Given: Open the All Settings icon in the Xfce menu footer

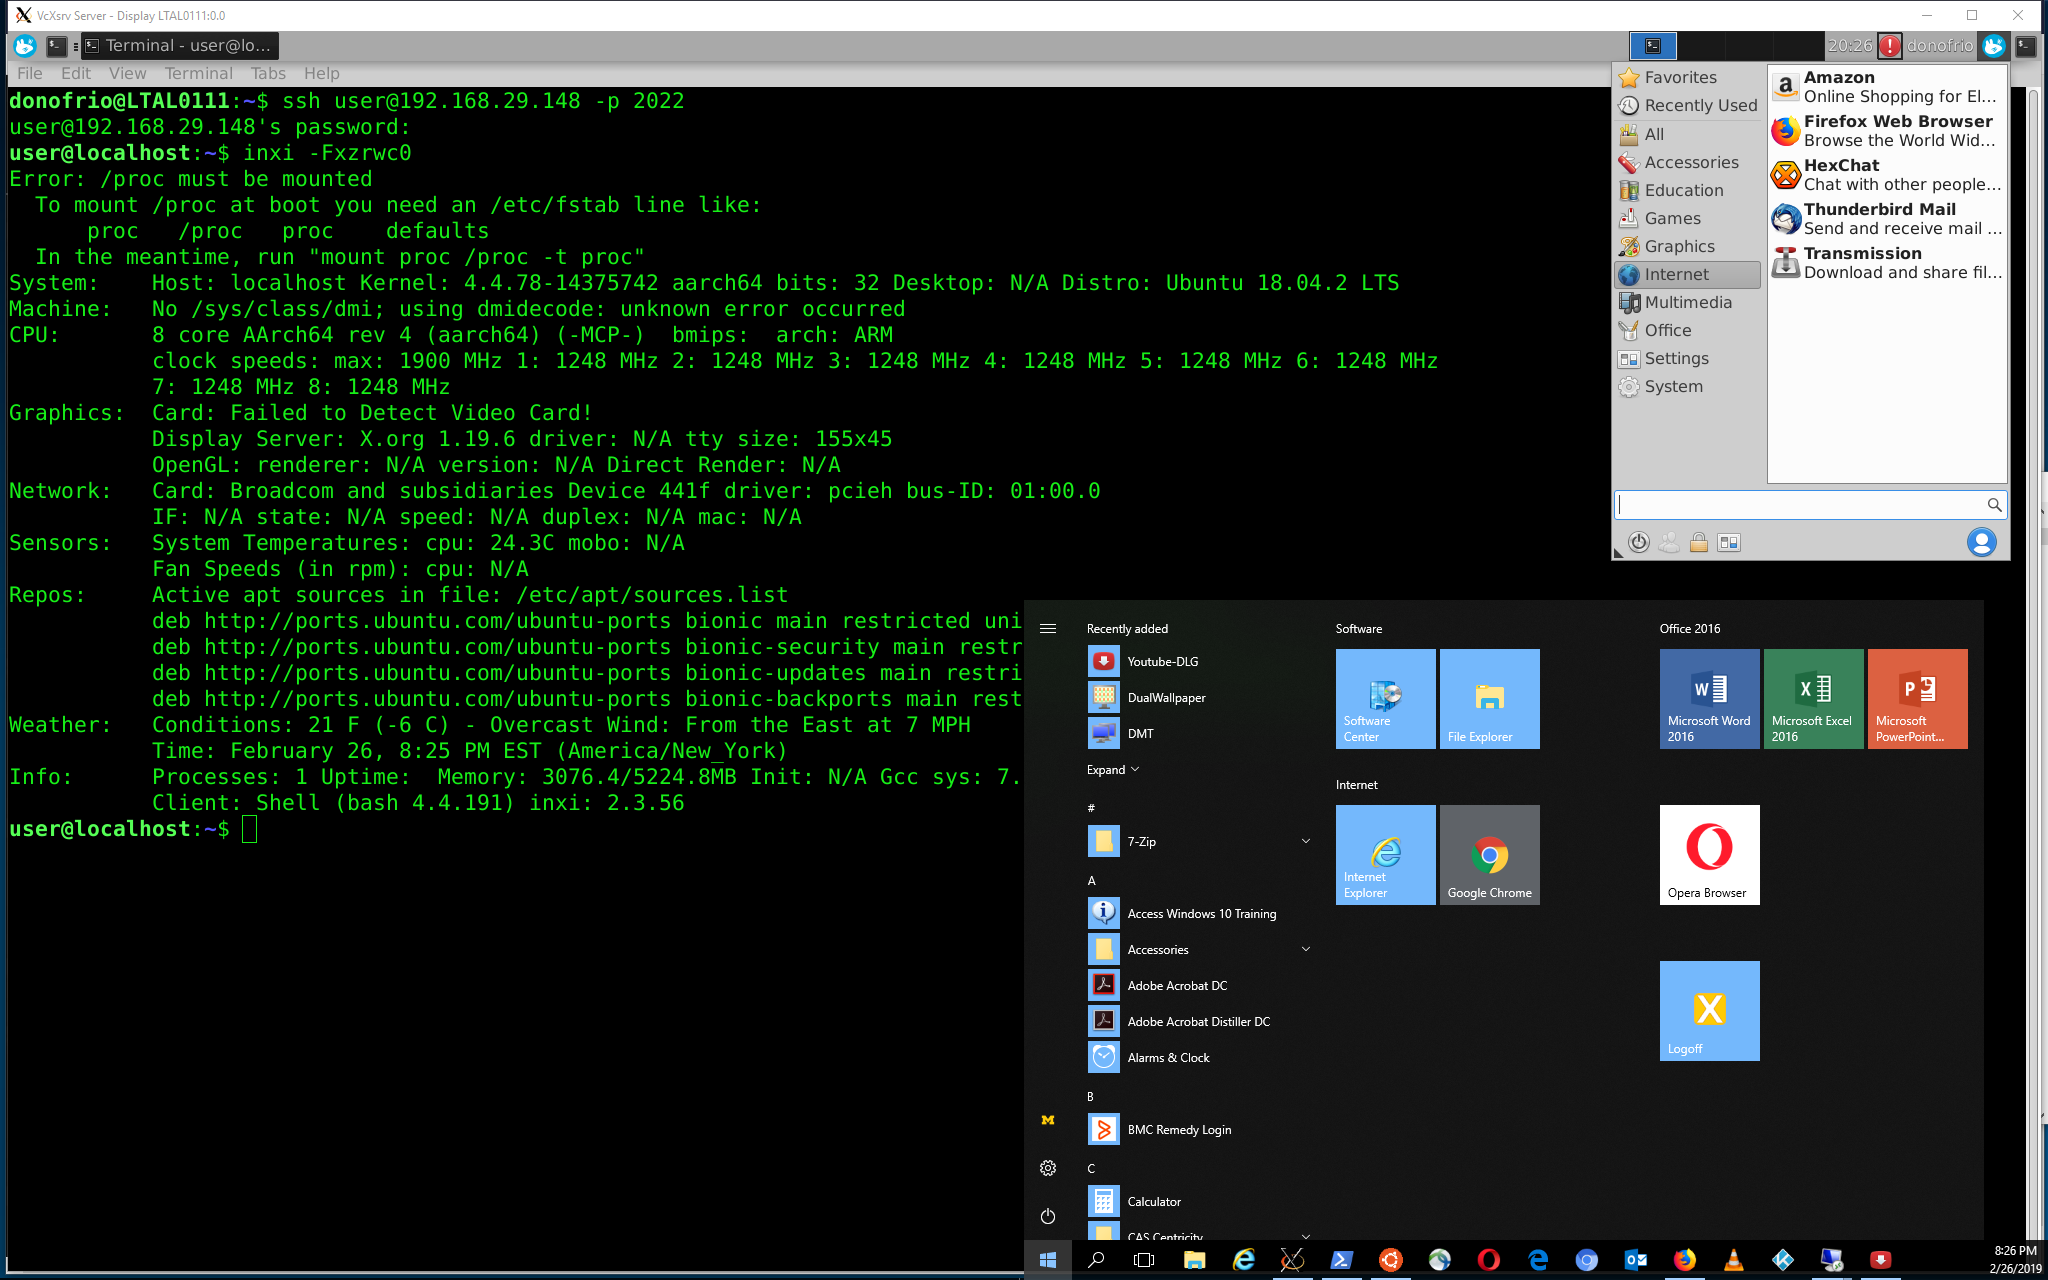Looking at the screenshot, I should (1729, 542).
